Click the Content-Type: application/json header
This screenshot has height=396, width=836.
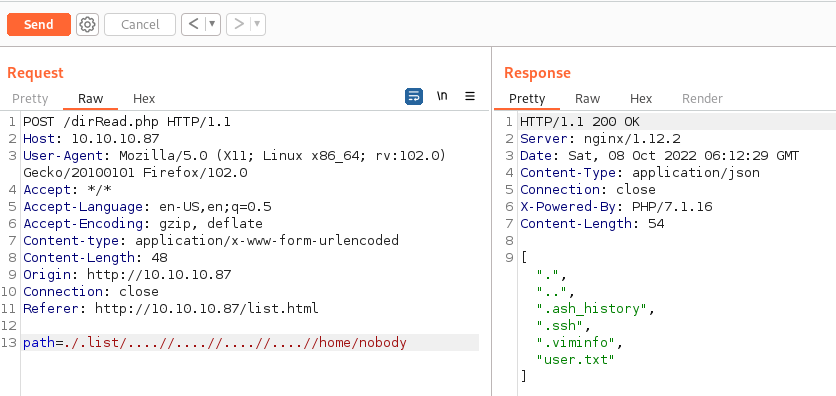640,173
